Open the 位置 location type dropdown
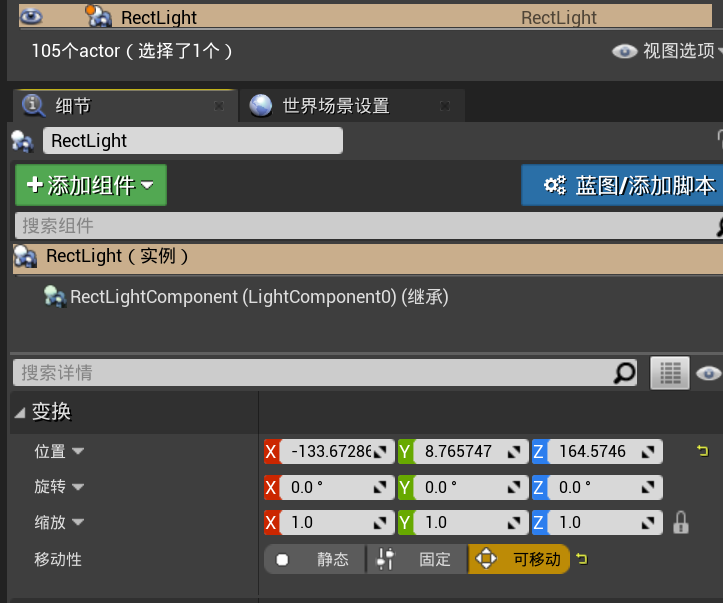This screenshot has height=603, width=723. coord(78,451)
